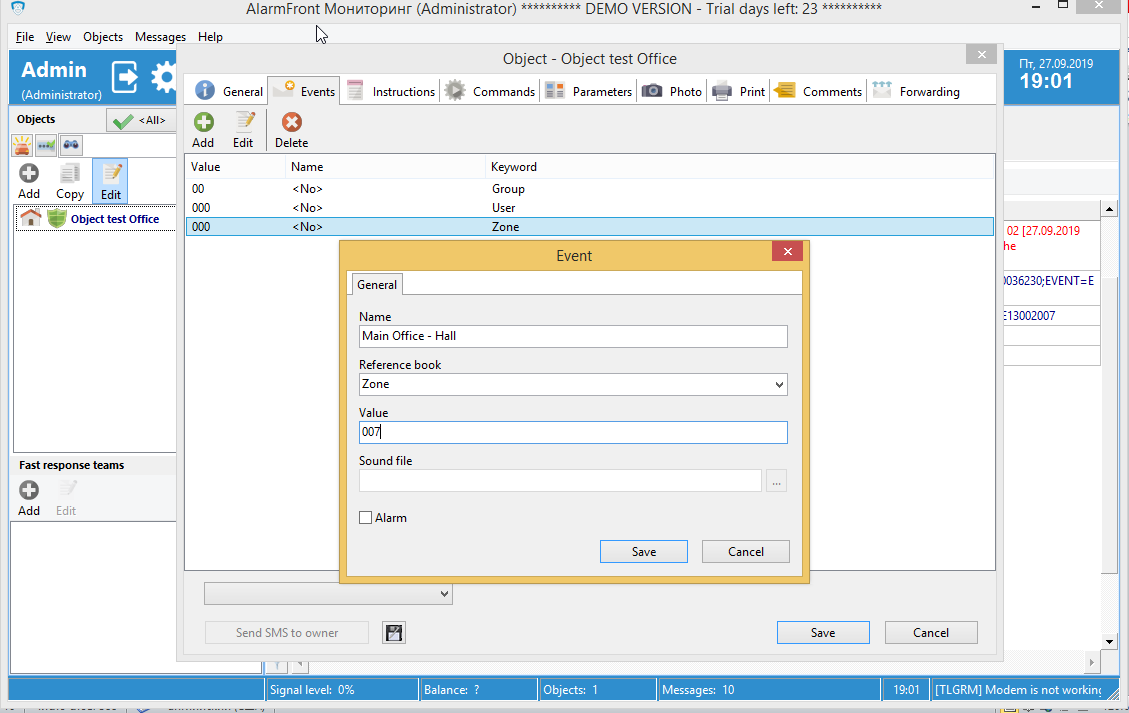Click the Value field containing 007
The image size is (1129, 713).
click(573, 432)
